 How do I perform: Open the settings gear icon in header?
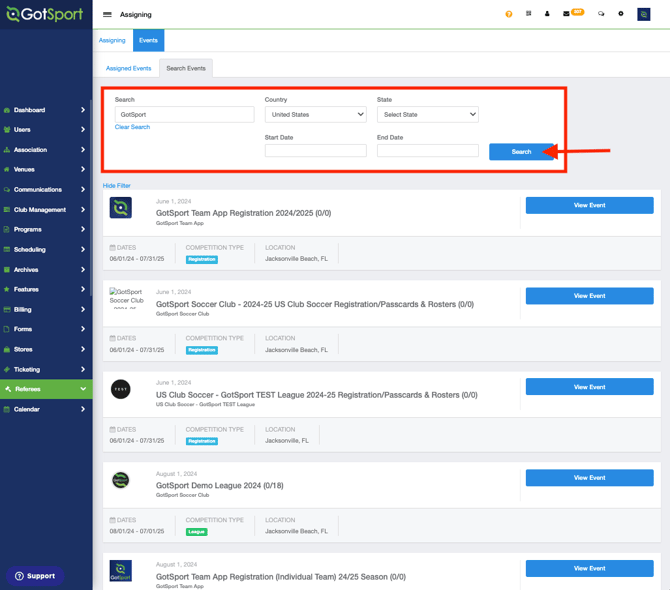[x=621, y=14]
